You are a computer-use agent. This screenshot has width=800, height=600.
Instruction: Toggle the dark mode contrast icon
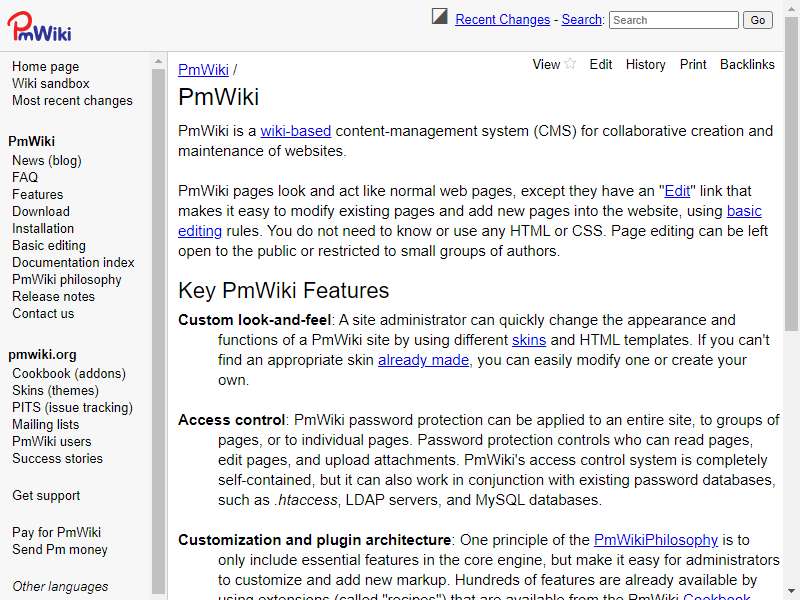coord(439,16)
